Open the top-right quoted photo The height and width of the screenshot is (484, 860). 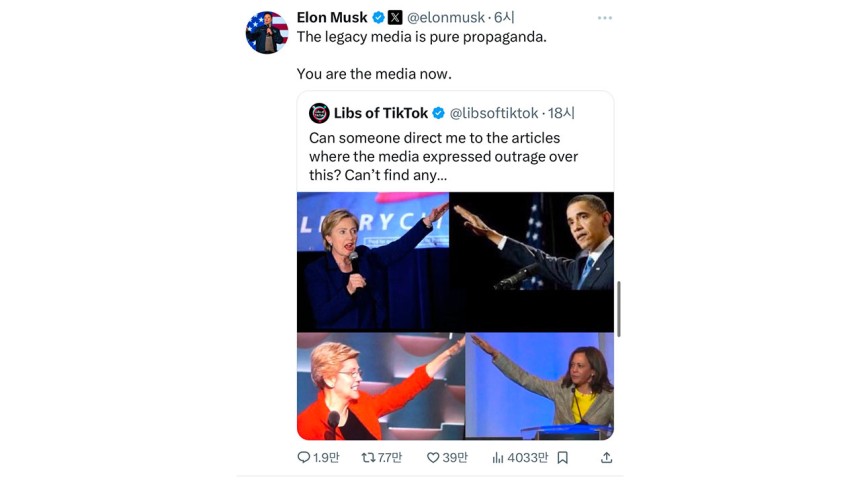coord(532,241)
